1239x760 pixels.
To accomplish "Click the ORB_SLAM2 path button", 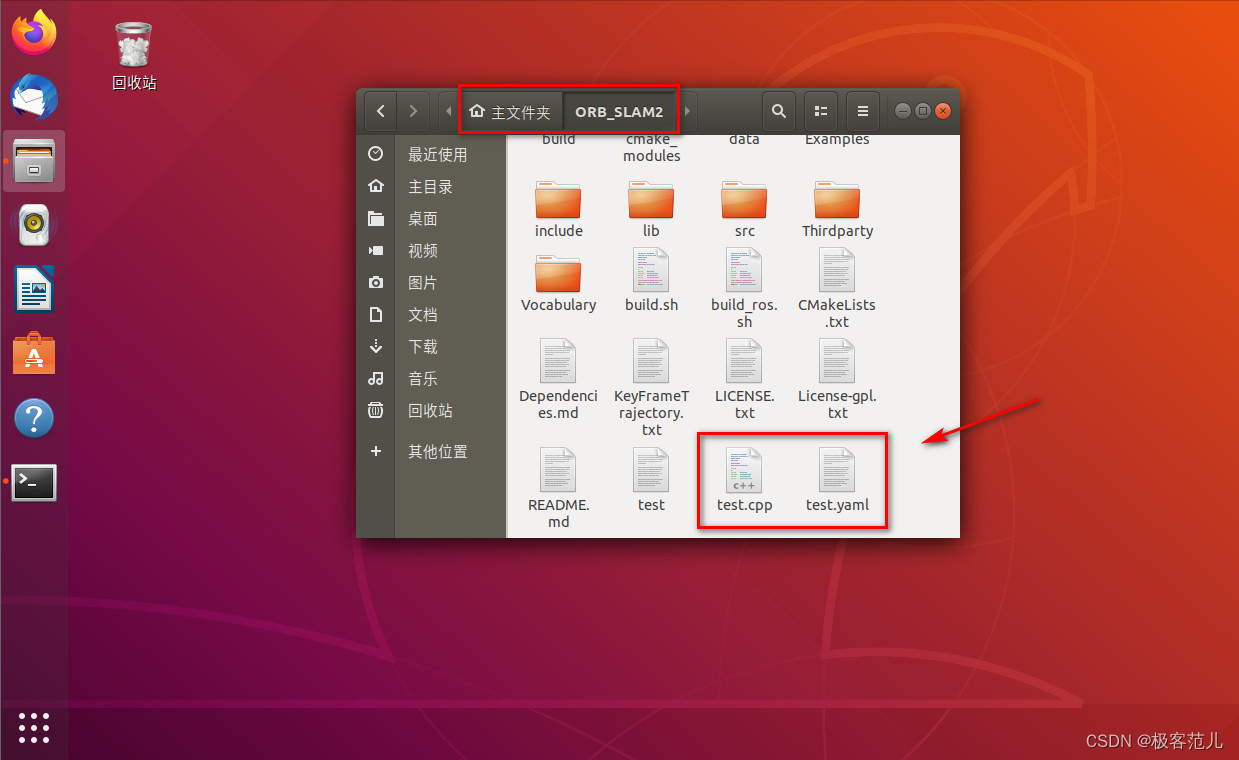I will 619,112.
